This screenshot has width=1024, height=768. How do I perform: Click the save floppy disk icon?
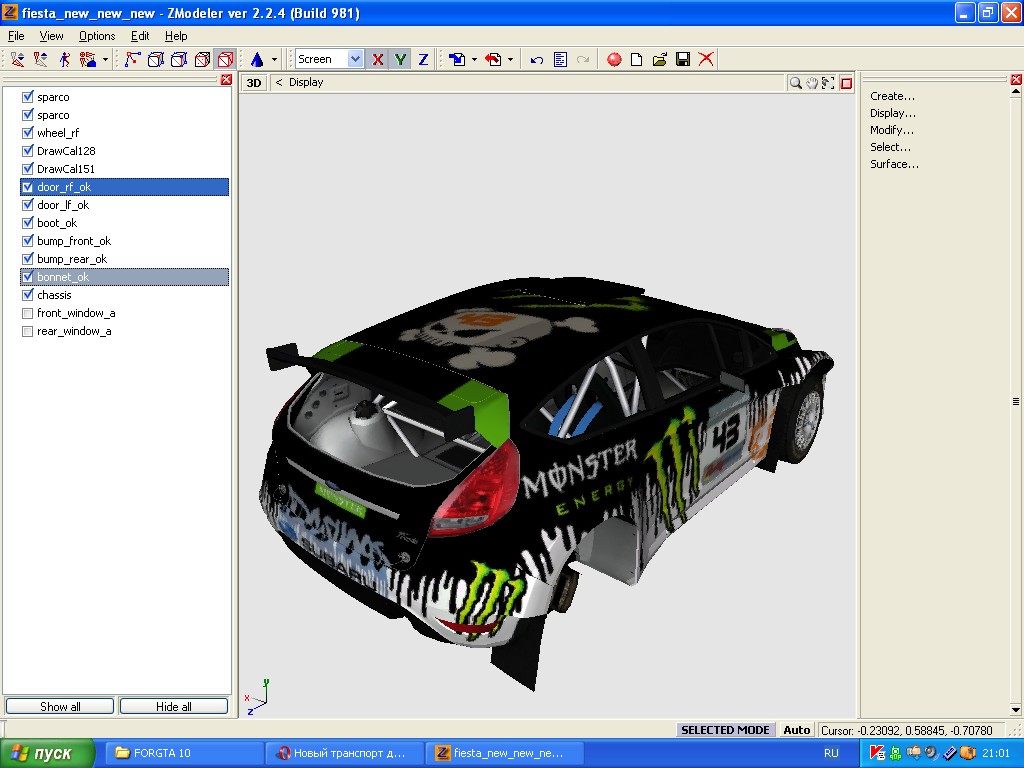(x=683, y=59)
